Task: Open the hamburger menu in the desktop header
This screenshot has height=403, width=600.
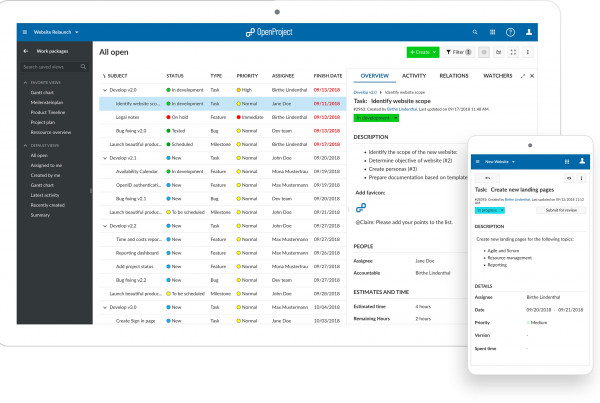Action: (25, 32)
